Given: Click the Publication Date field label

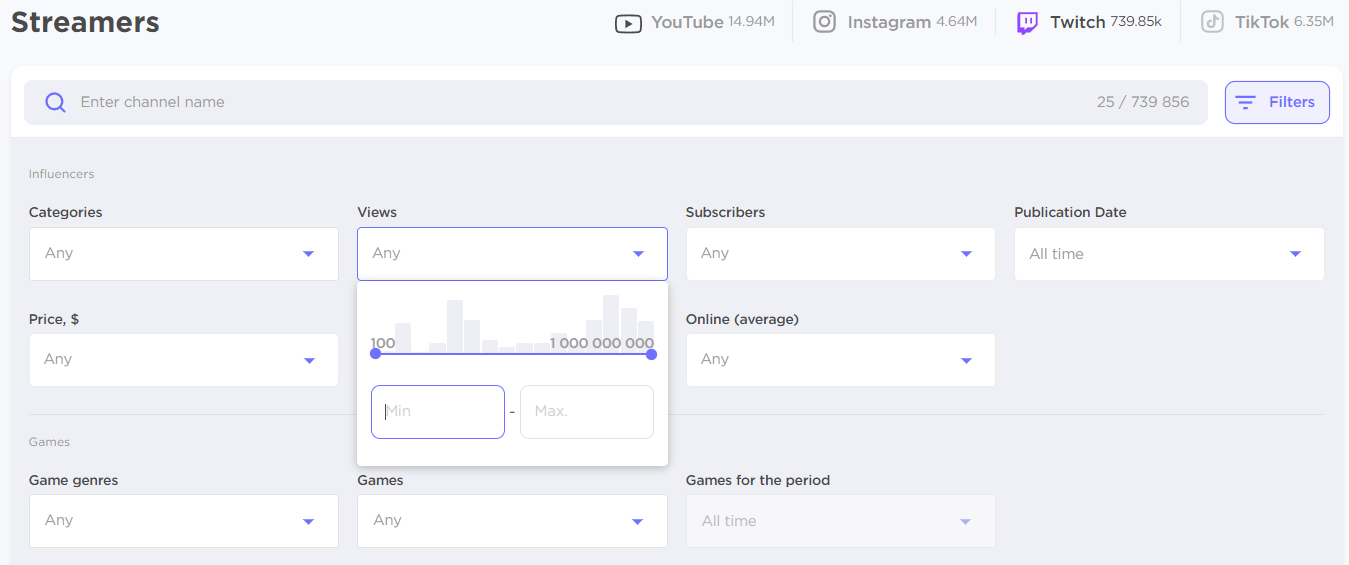Looking at the screenshot, I should click(x=1070, y=213).
